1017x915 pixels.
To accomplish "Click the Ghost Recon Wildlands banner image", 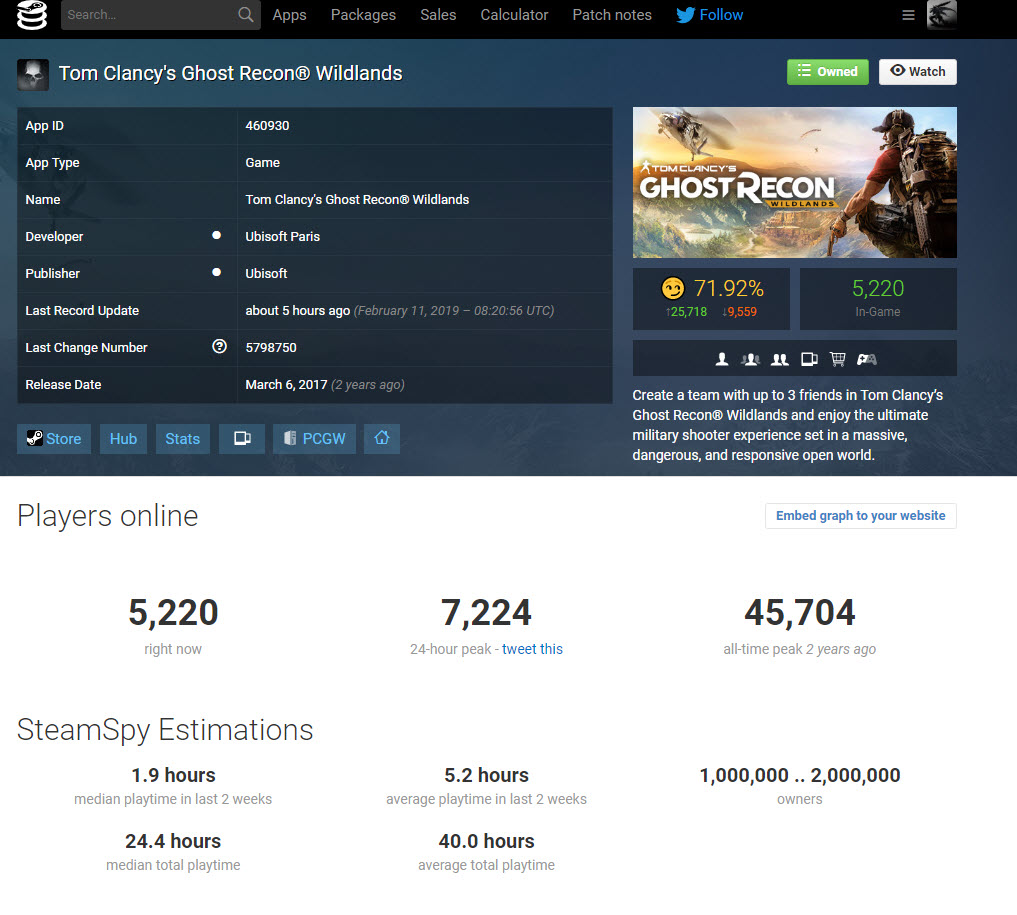I will point(794,183).
